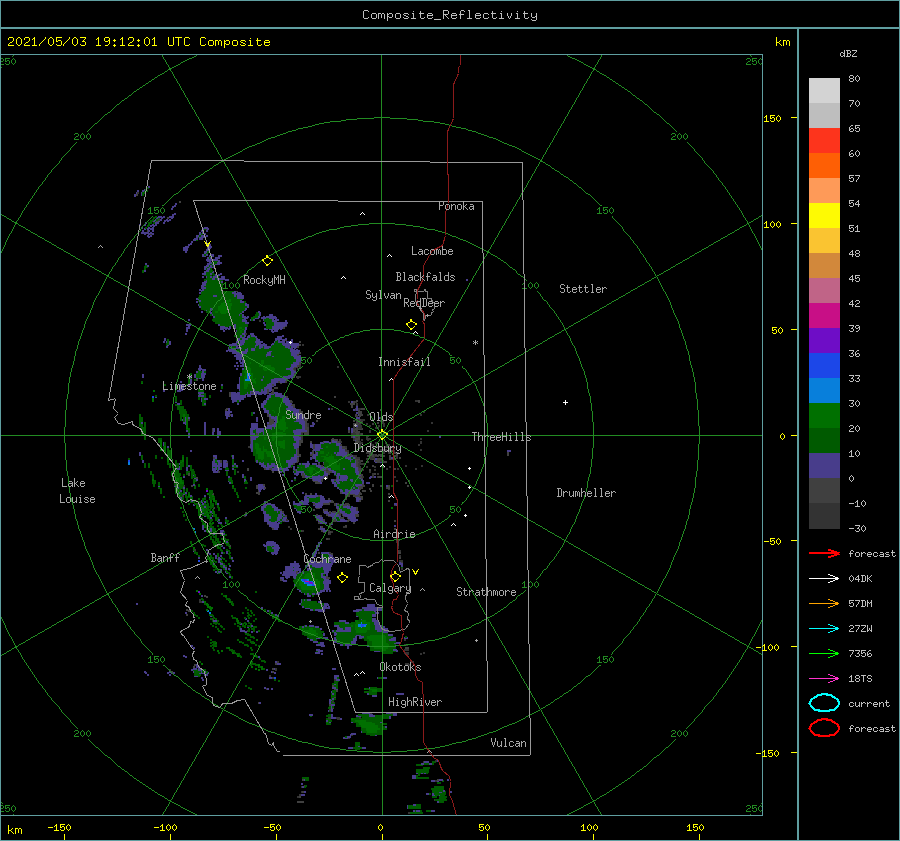This screenshot has width=900, height=841.
Task: Click the Okotoks label
Action: (400, 667)
